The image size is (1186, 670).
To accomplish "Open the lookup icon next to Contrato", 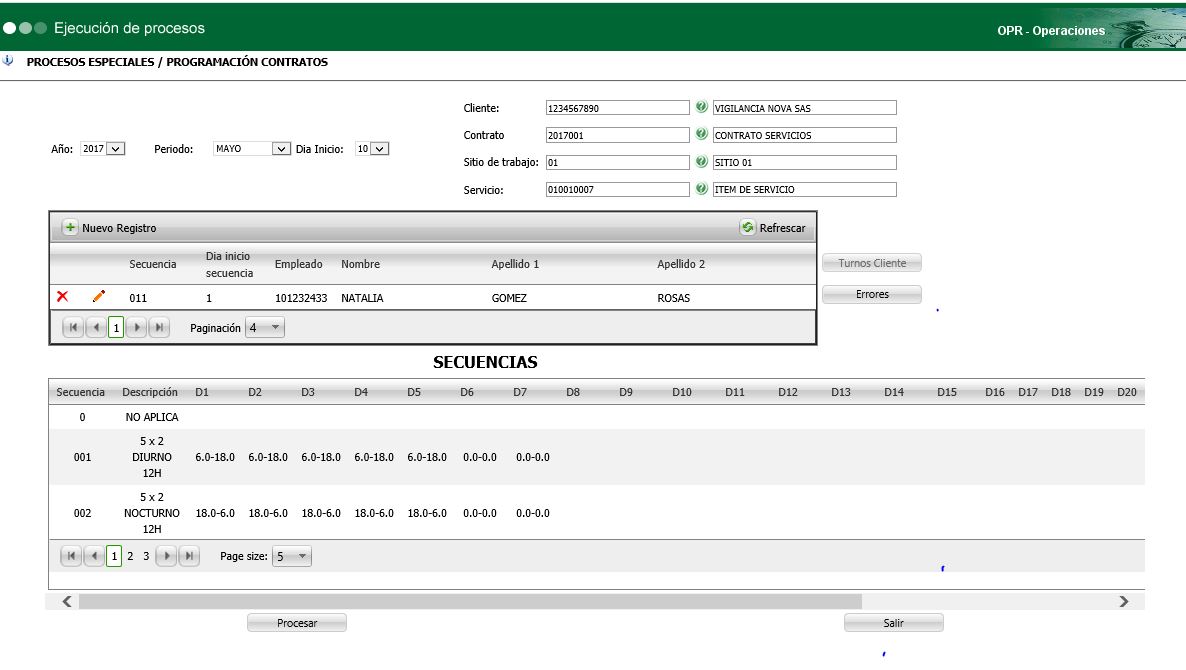I will click(x=701, y=134).
